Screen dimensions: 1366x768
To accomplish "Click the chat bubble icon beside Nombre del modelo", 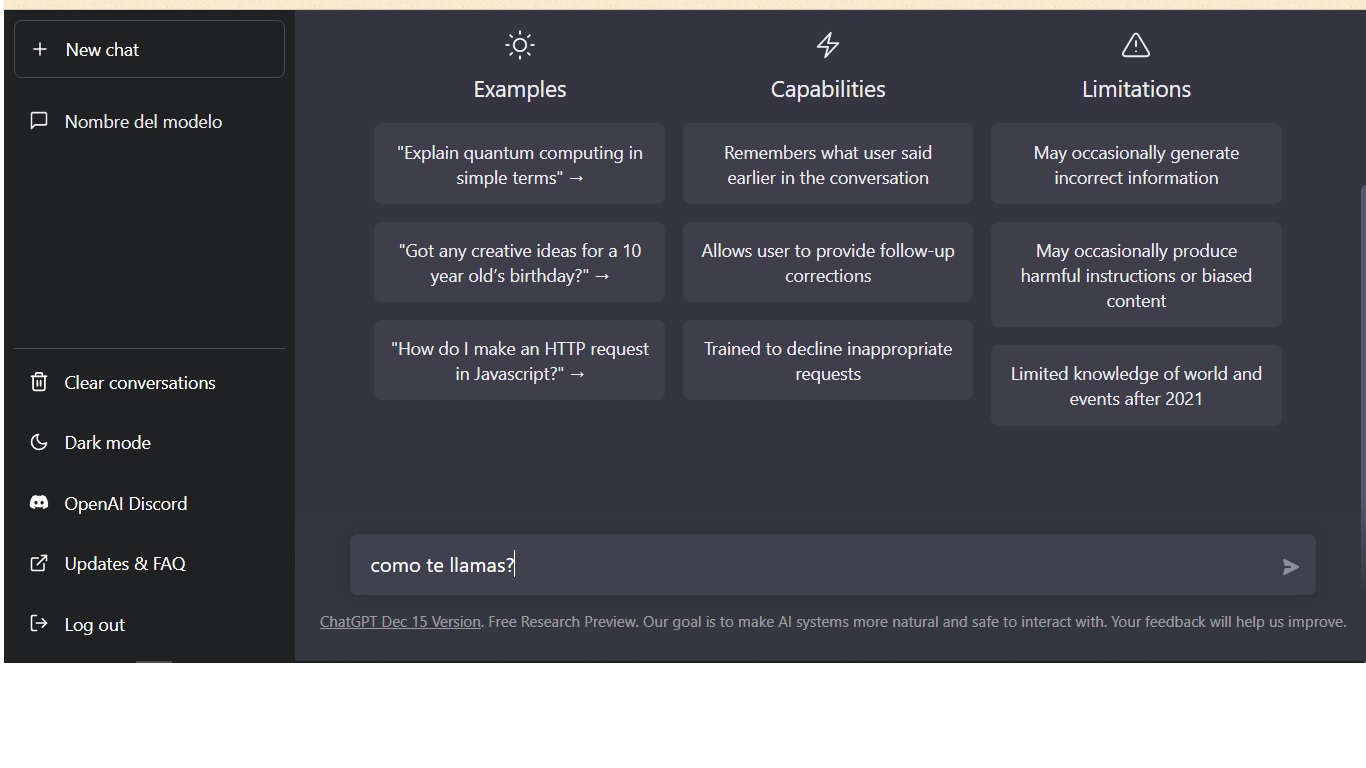I will pos(39,121).
